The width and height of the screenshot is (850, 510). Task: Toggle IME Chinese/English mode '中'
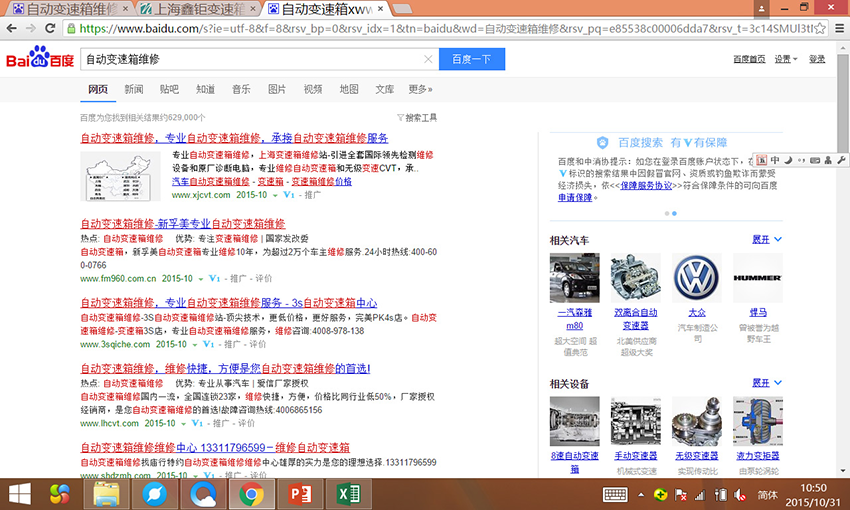pos(775,160)
